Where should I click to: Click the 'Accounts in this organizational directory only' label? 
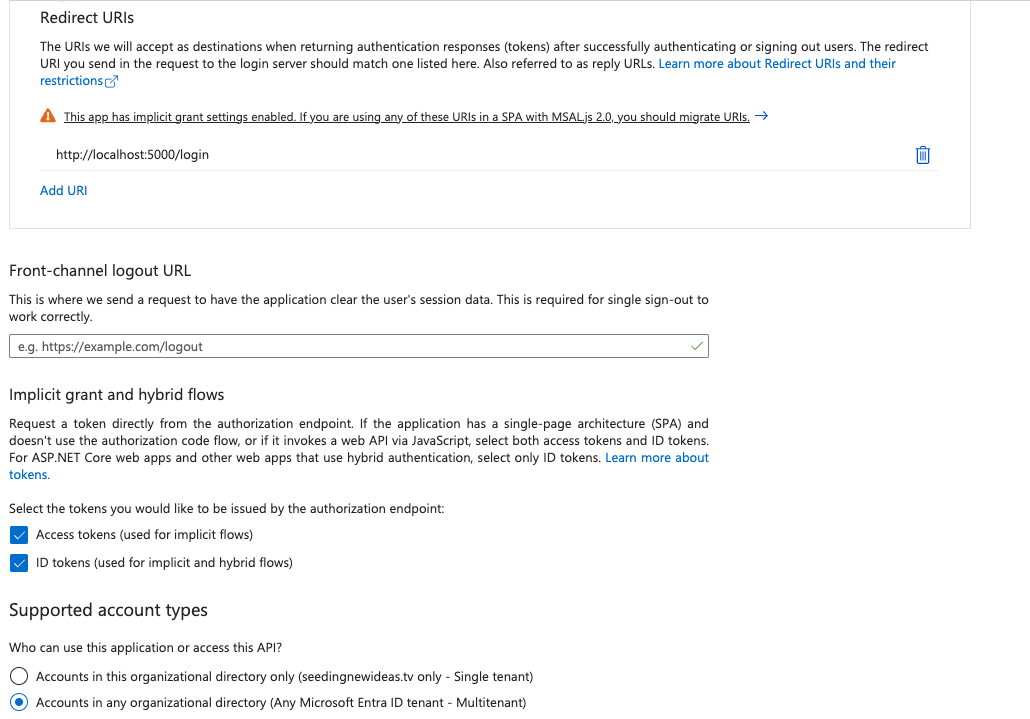284,676
